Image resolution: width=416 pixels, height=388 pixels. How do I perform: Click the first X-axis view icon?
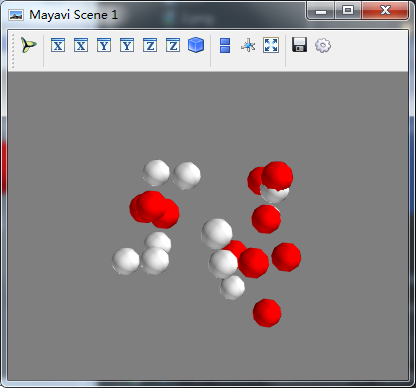point(58,45)
